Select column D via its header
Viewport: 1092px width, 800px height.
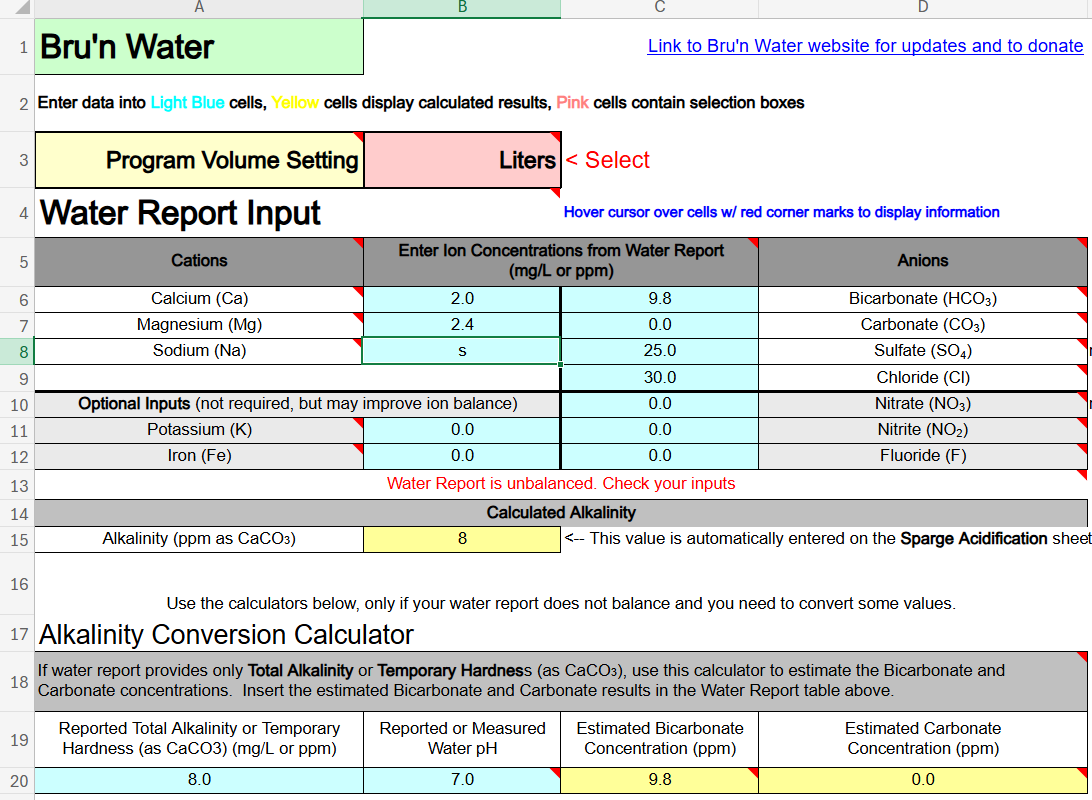coord(923,8)
